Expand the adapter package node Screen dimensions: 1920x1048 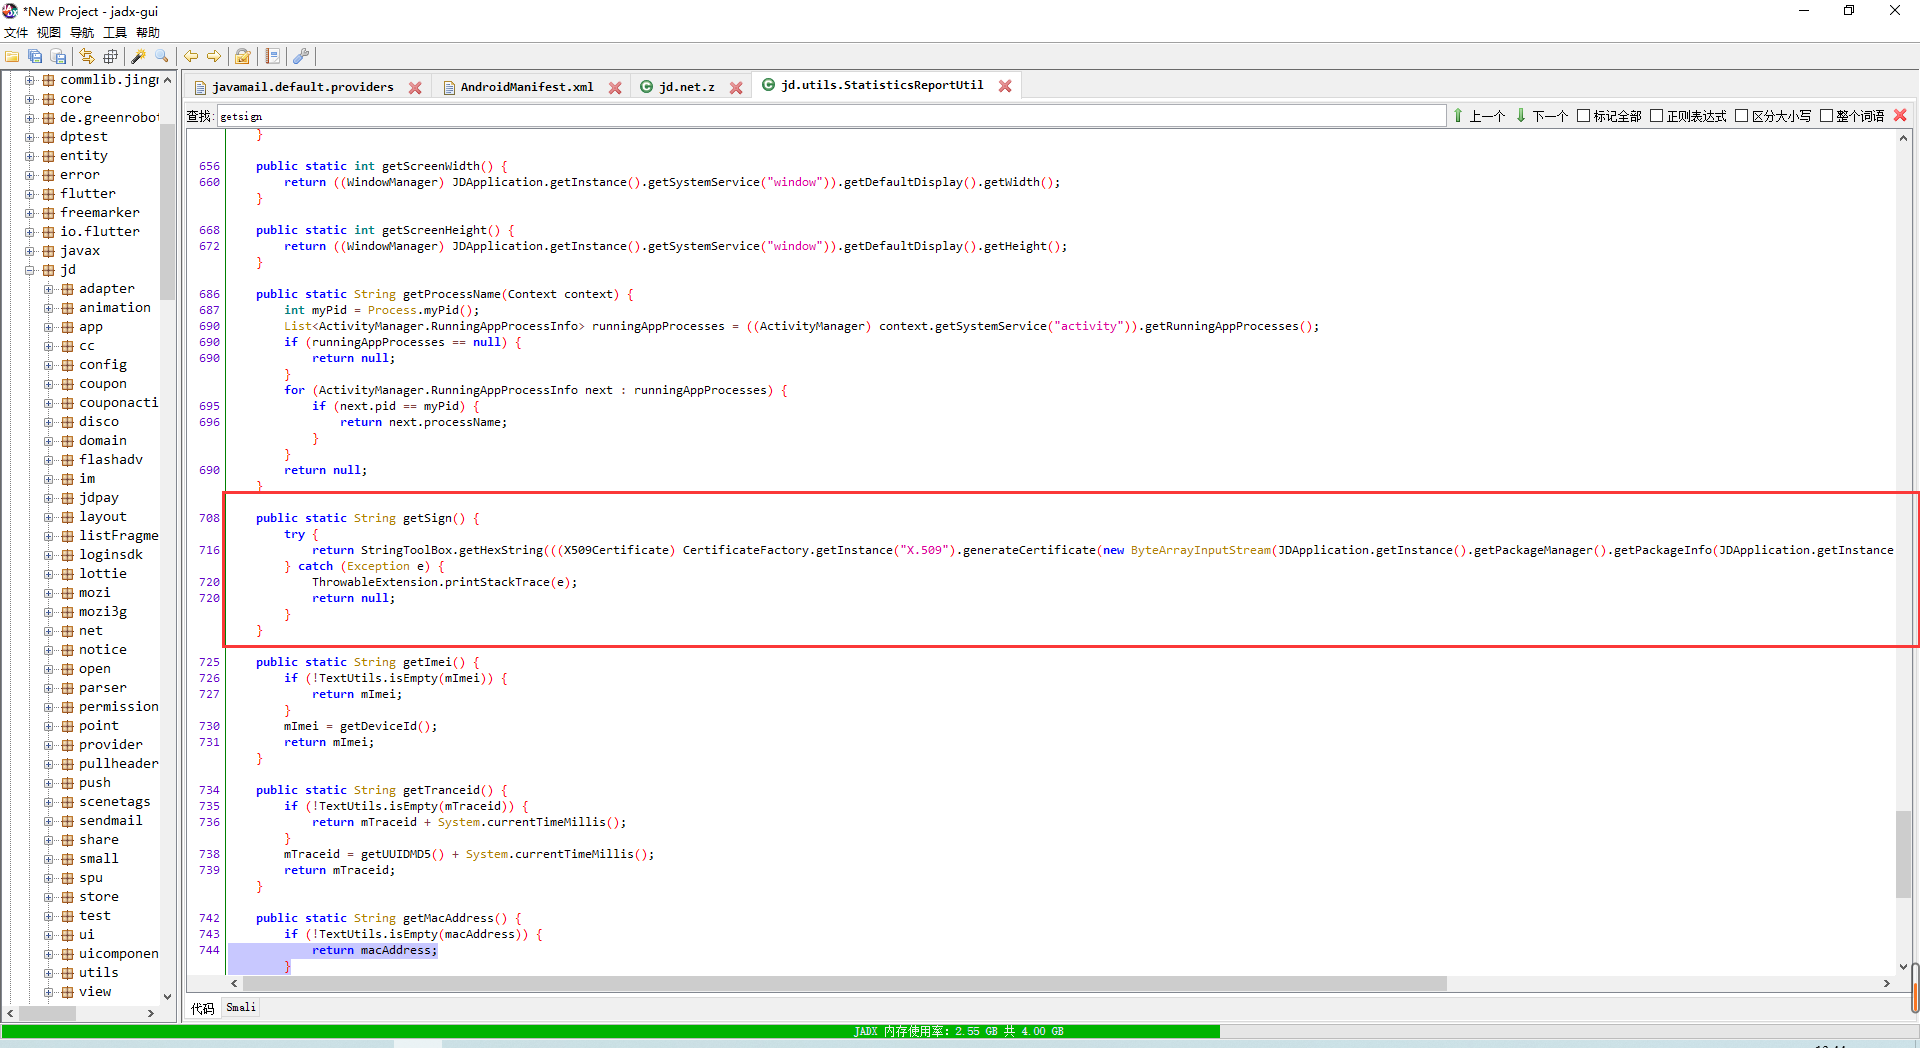tap(49, 289)
